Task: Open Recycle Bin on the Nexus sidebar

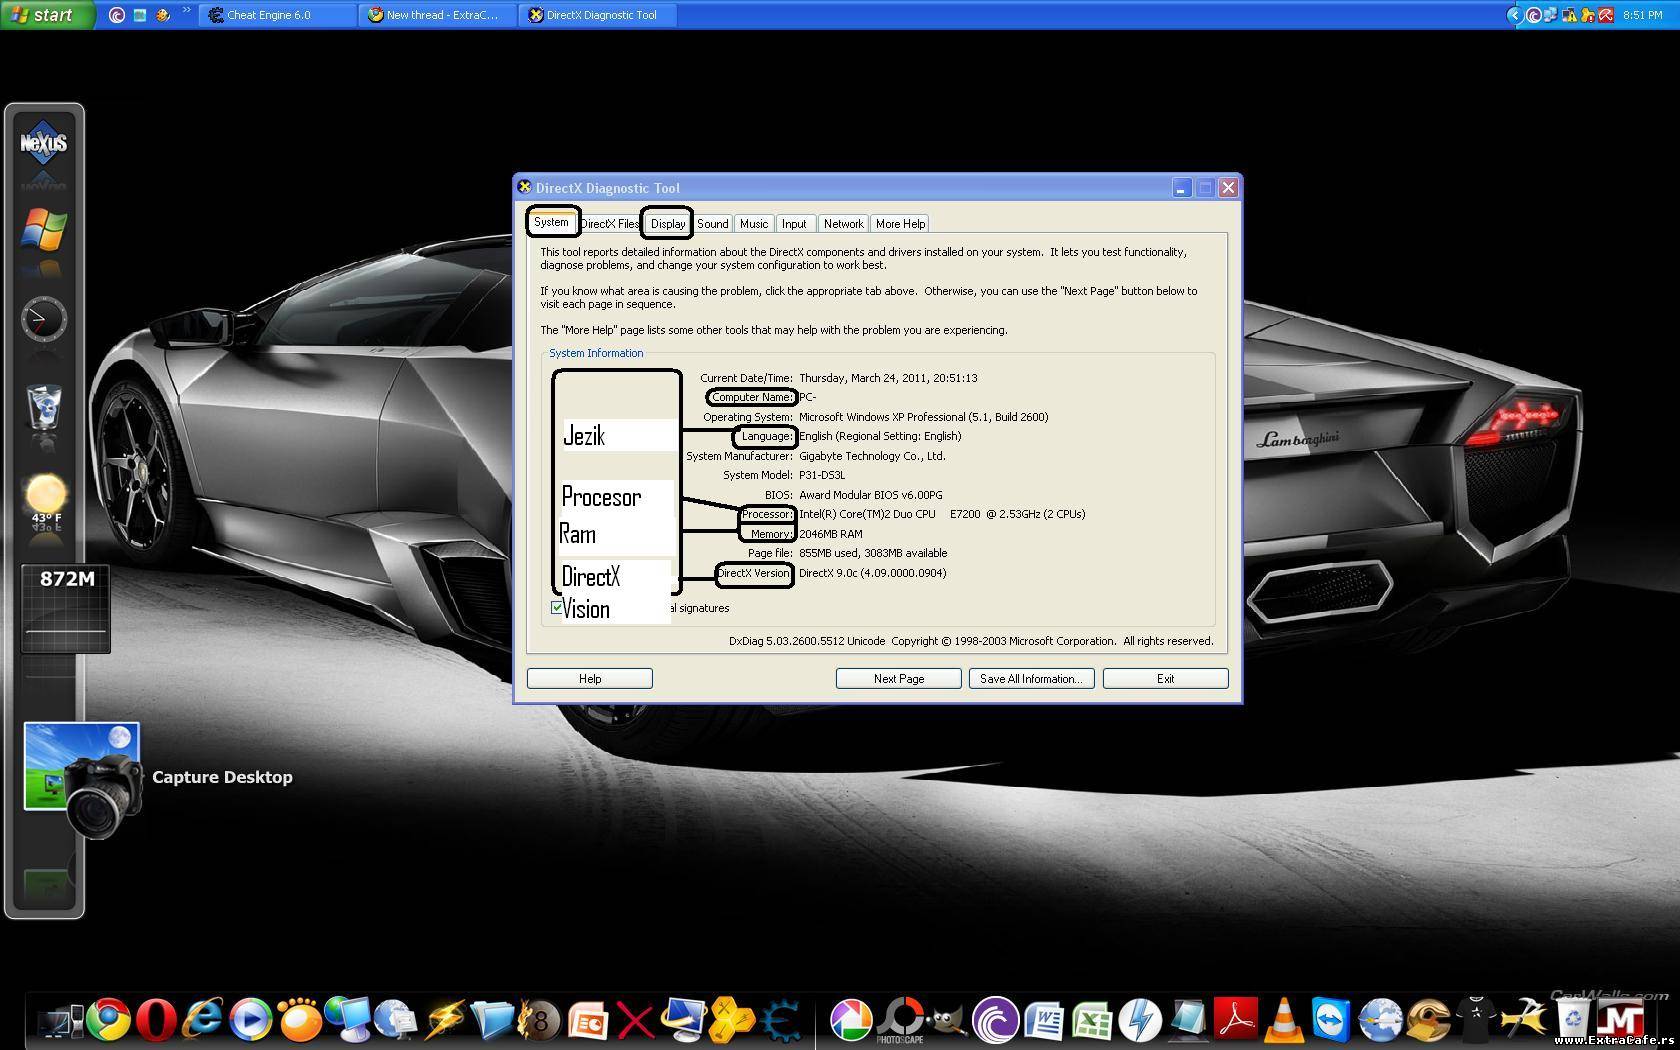Action: (x=43, y=408)
